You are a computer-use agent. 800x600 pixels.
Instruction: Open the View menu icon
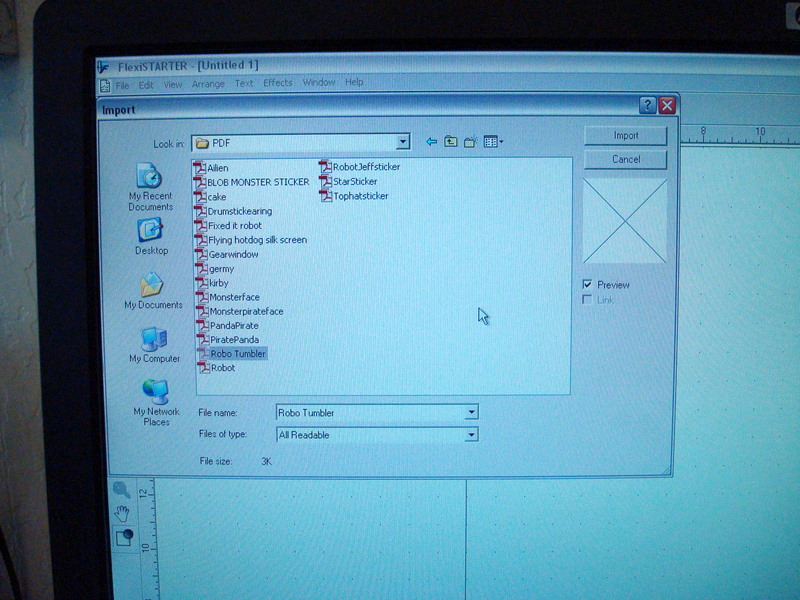click(x=493, y=141)
